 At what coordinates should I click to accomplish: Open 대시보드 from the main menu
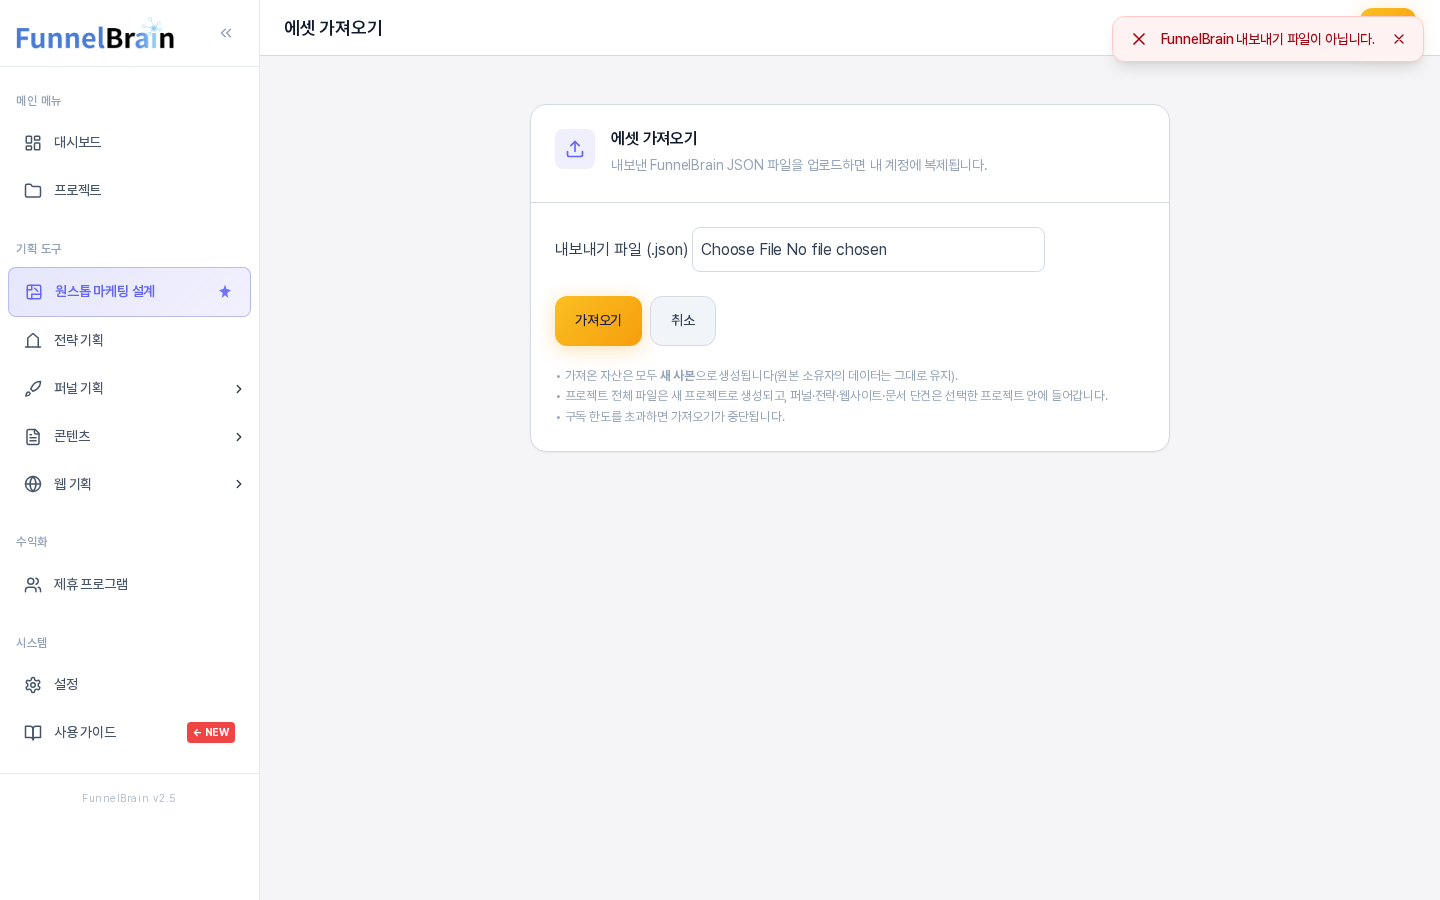[129, 143]
